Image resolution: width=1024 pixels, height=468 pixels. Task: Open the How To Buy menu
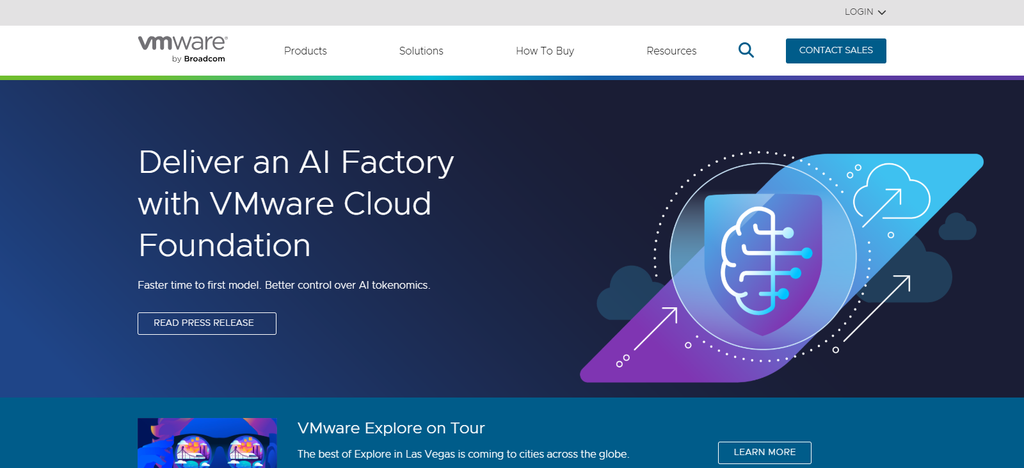click(x=545, y=51)
